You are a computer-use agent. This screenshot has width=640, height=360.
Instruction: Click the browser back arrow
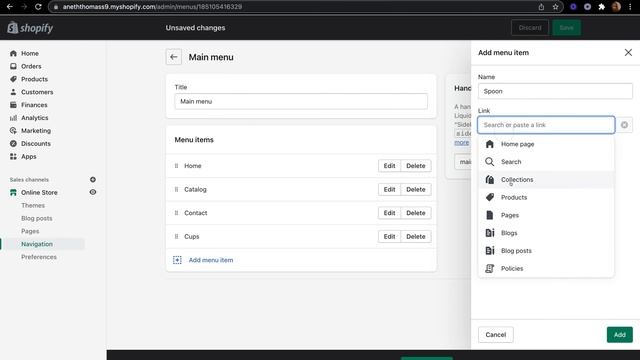coord(9,7)
